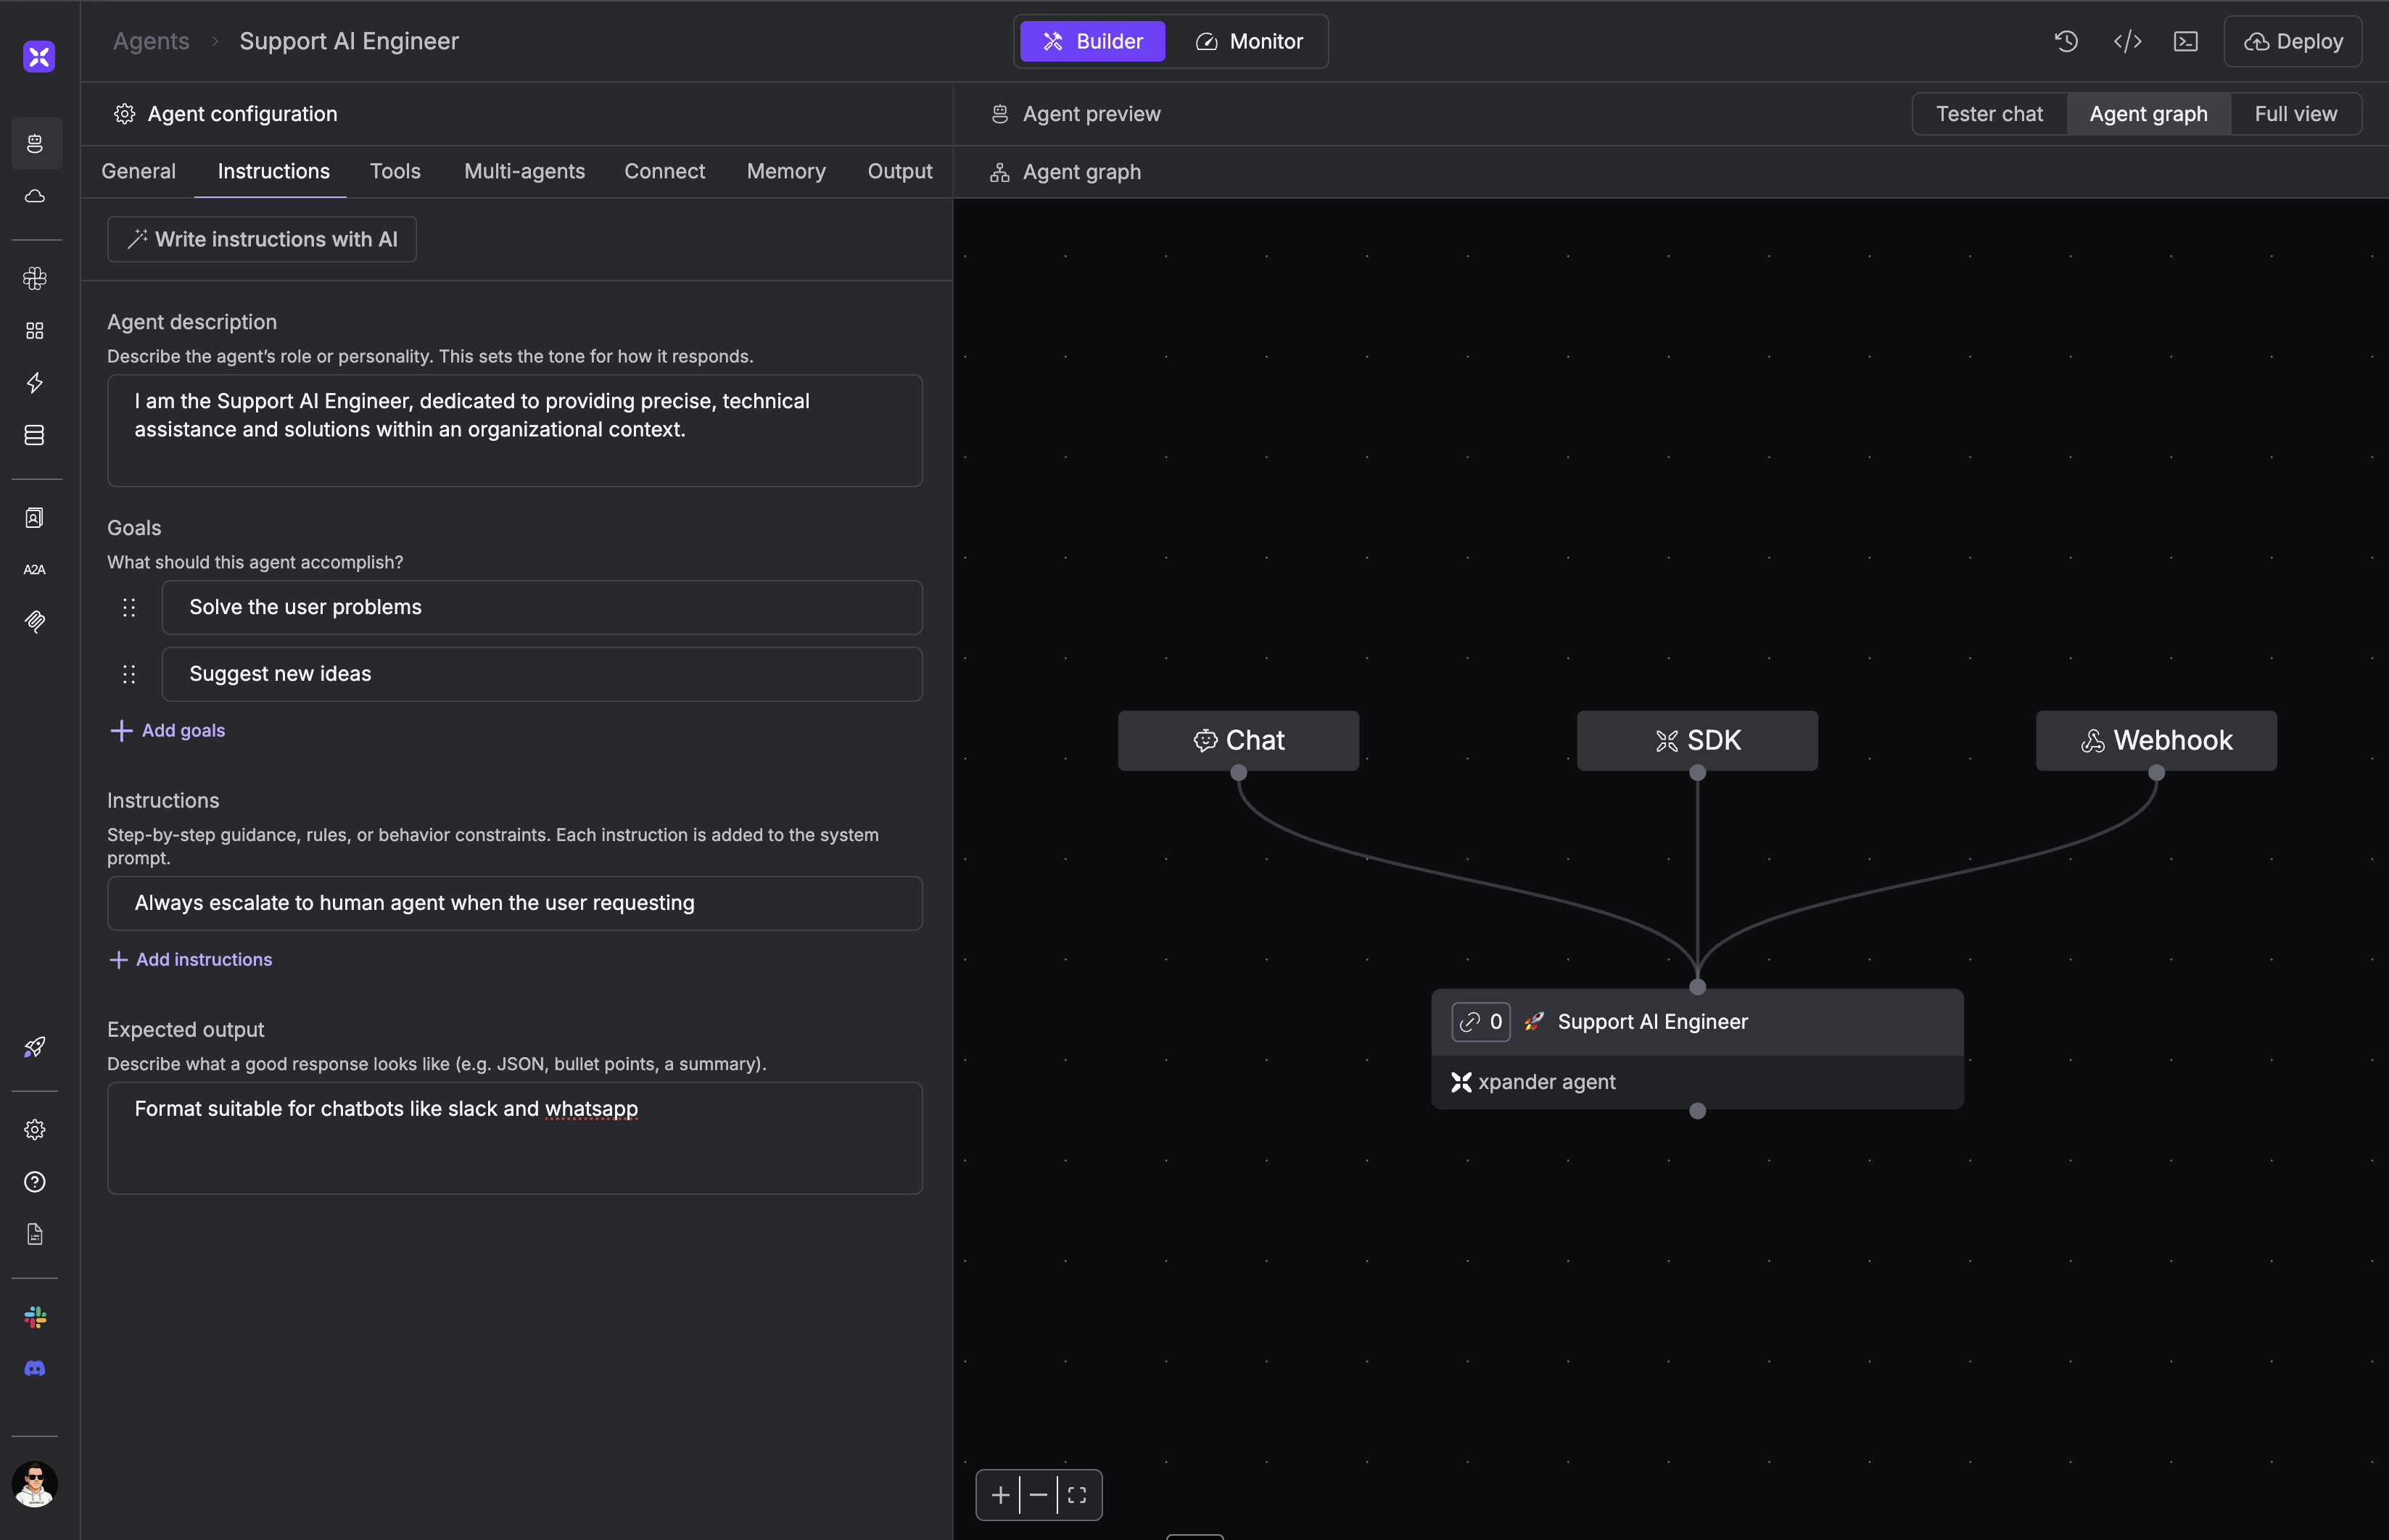This screenshot has width=2389, height=1540.
Task: Click the Expected output text field
Action: pos(514,1138)
